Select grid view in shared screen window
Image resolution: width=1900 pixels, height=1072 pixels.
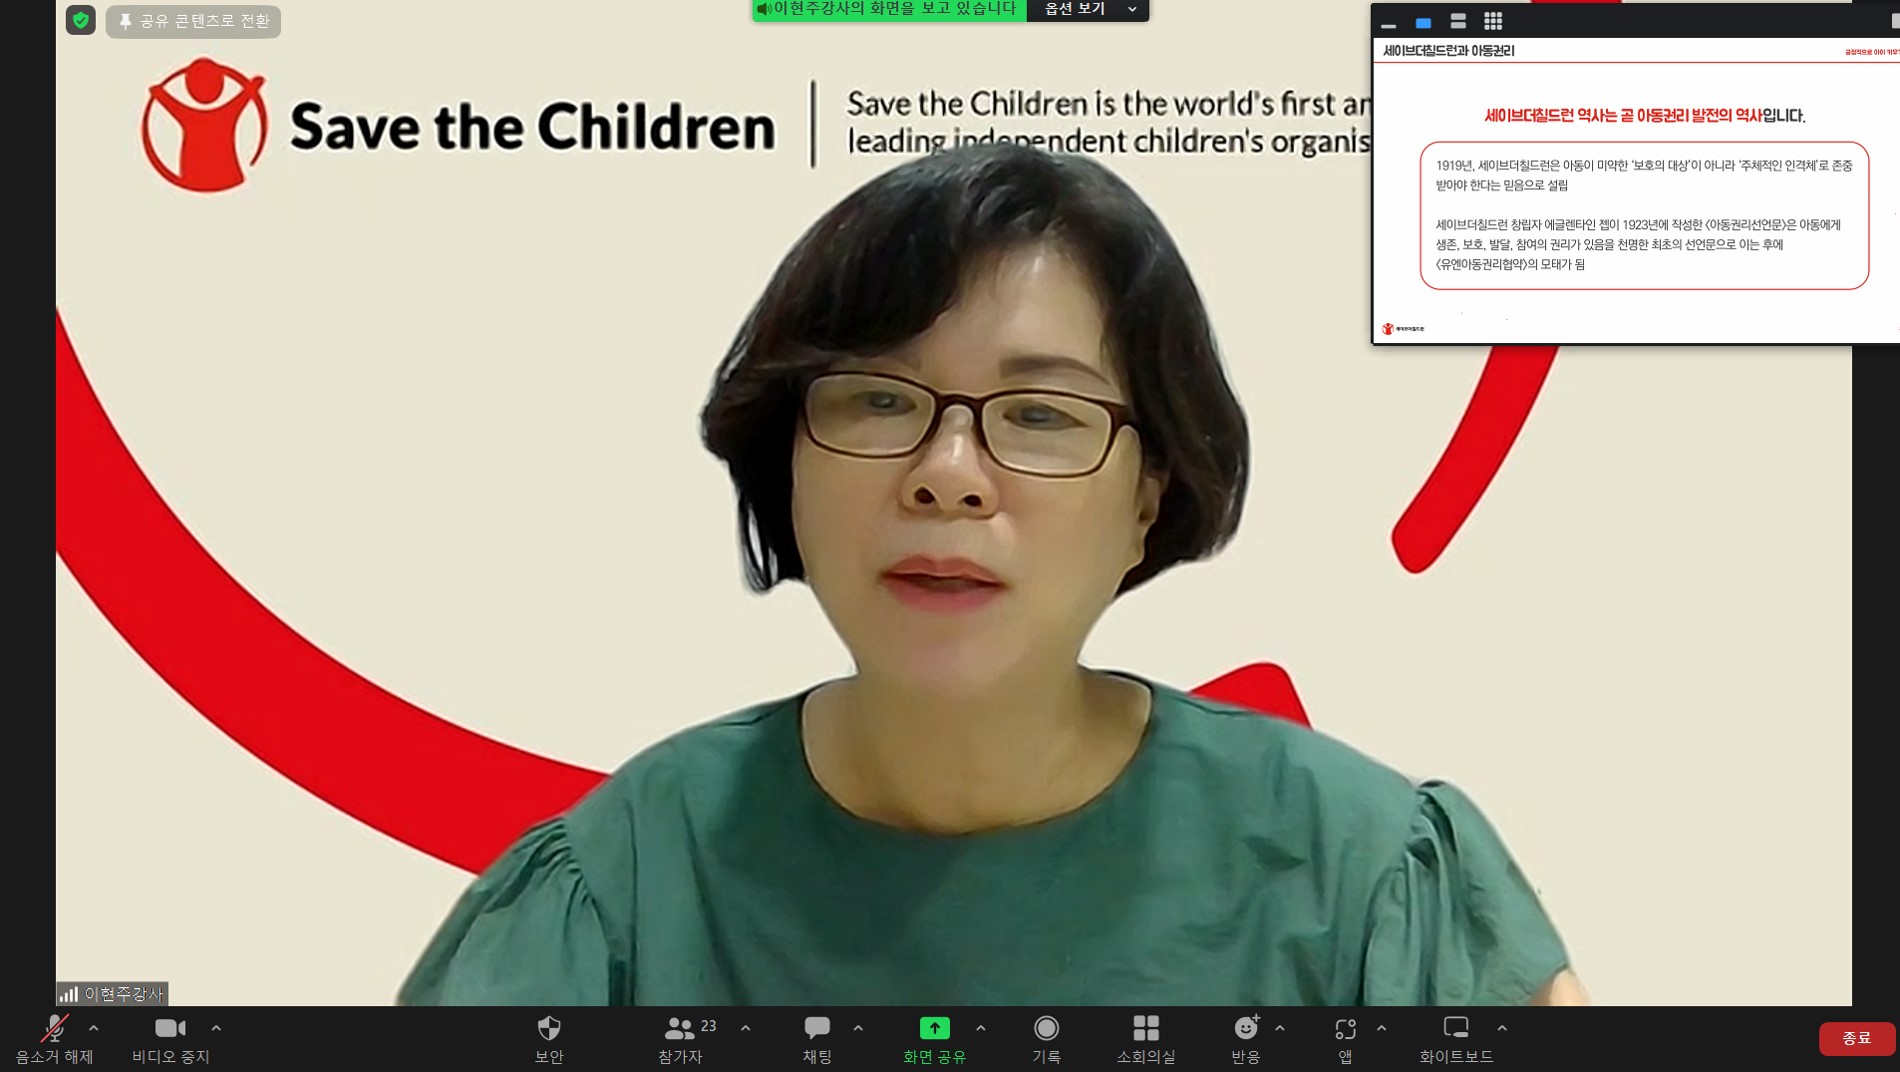pyautogui.click(x=1493, y=21)
